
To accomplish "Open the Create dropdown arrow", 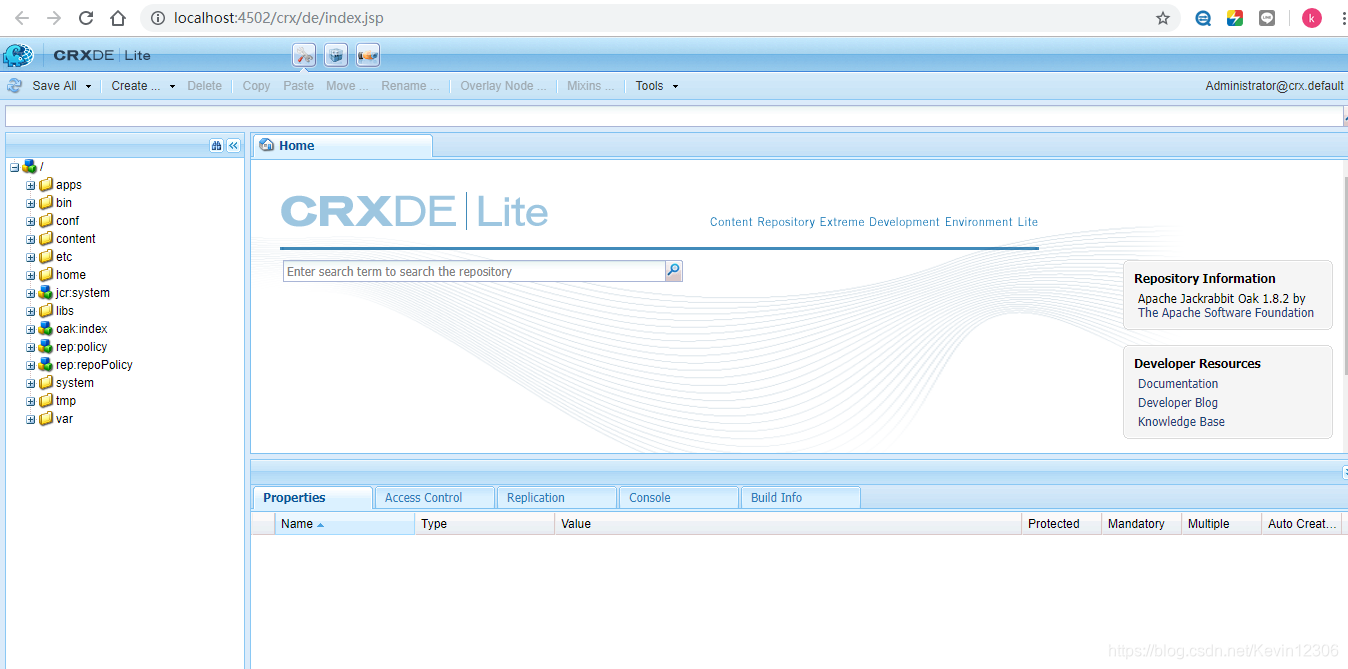I will click(x=172, y=87).
